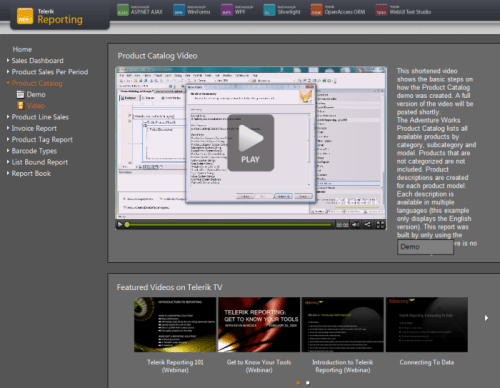Viewport: 500px width, 388px height.
Task: Open the WinForms product icon
Action: click(179, 10)
